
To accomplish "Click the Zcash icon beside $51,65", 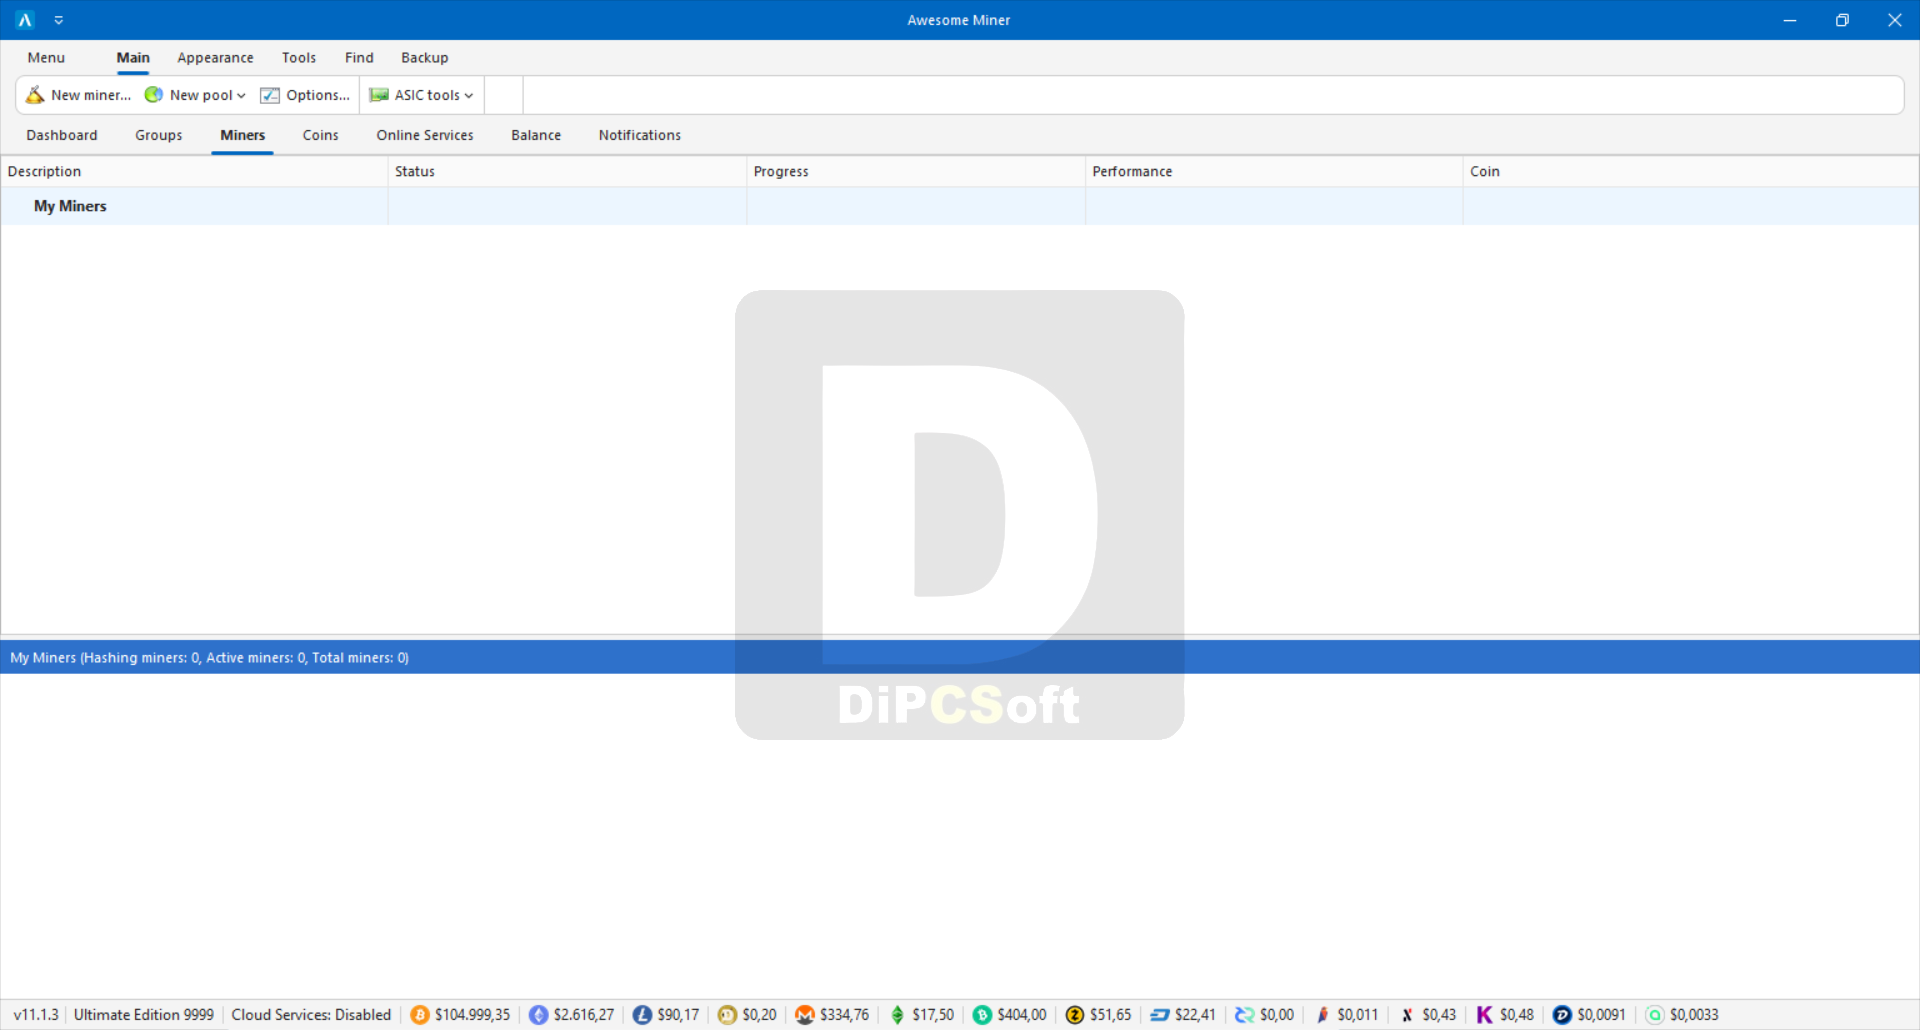I will tap(1075, 1015).
